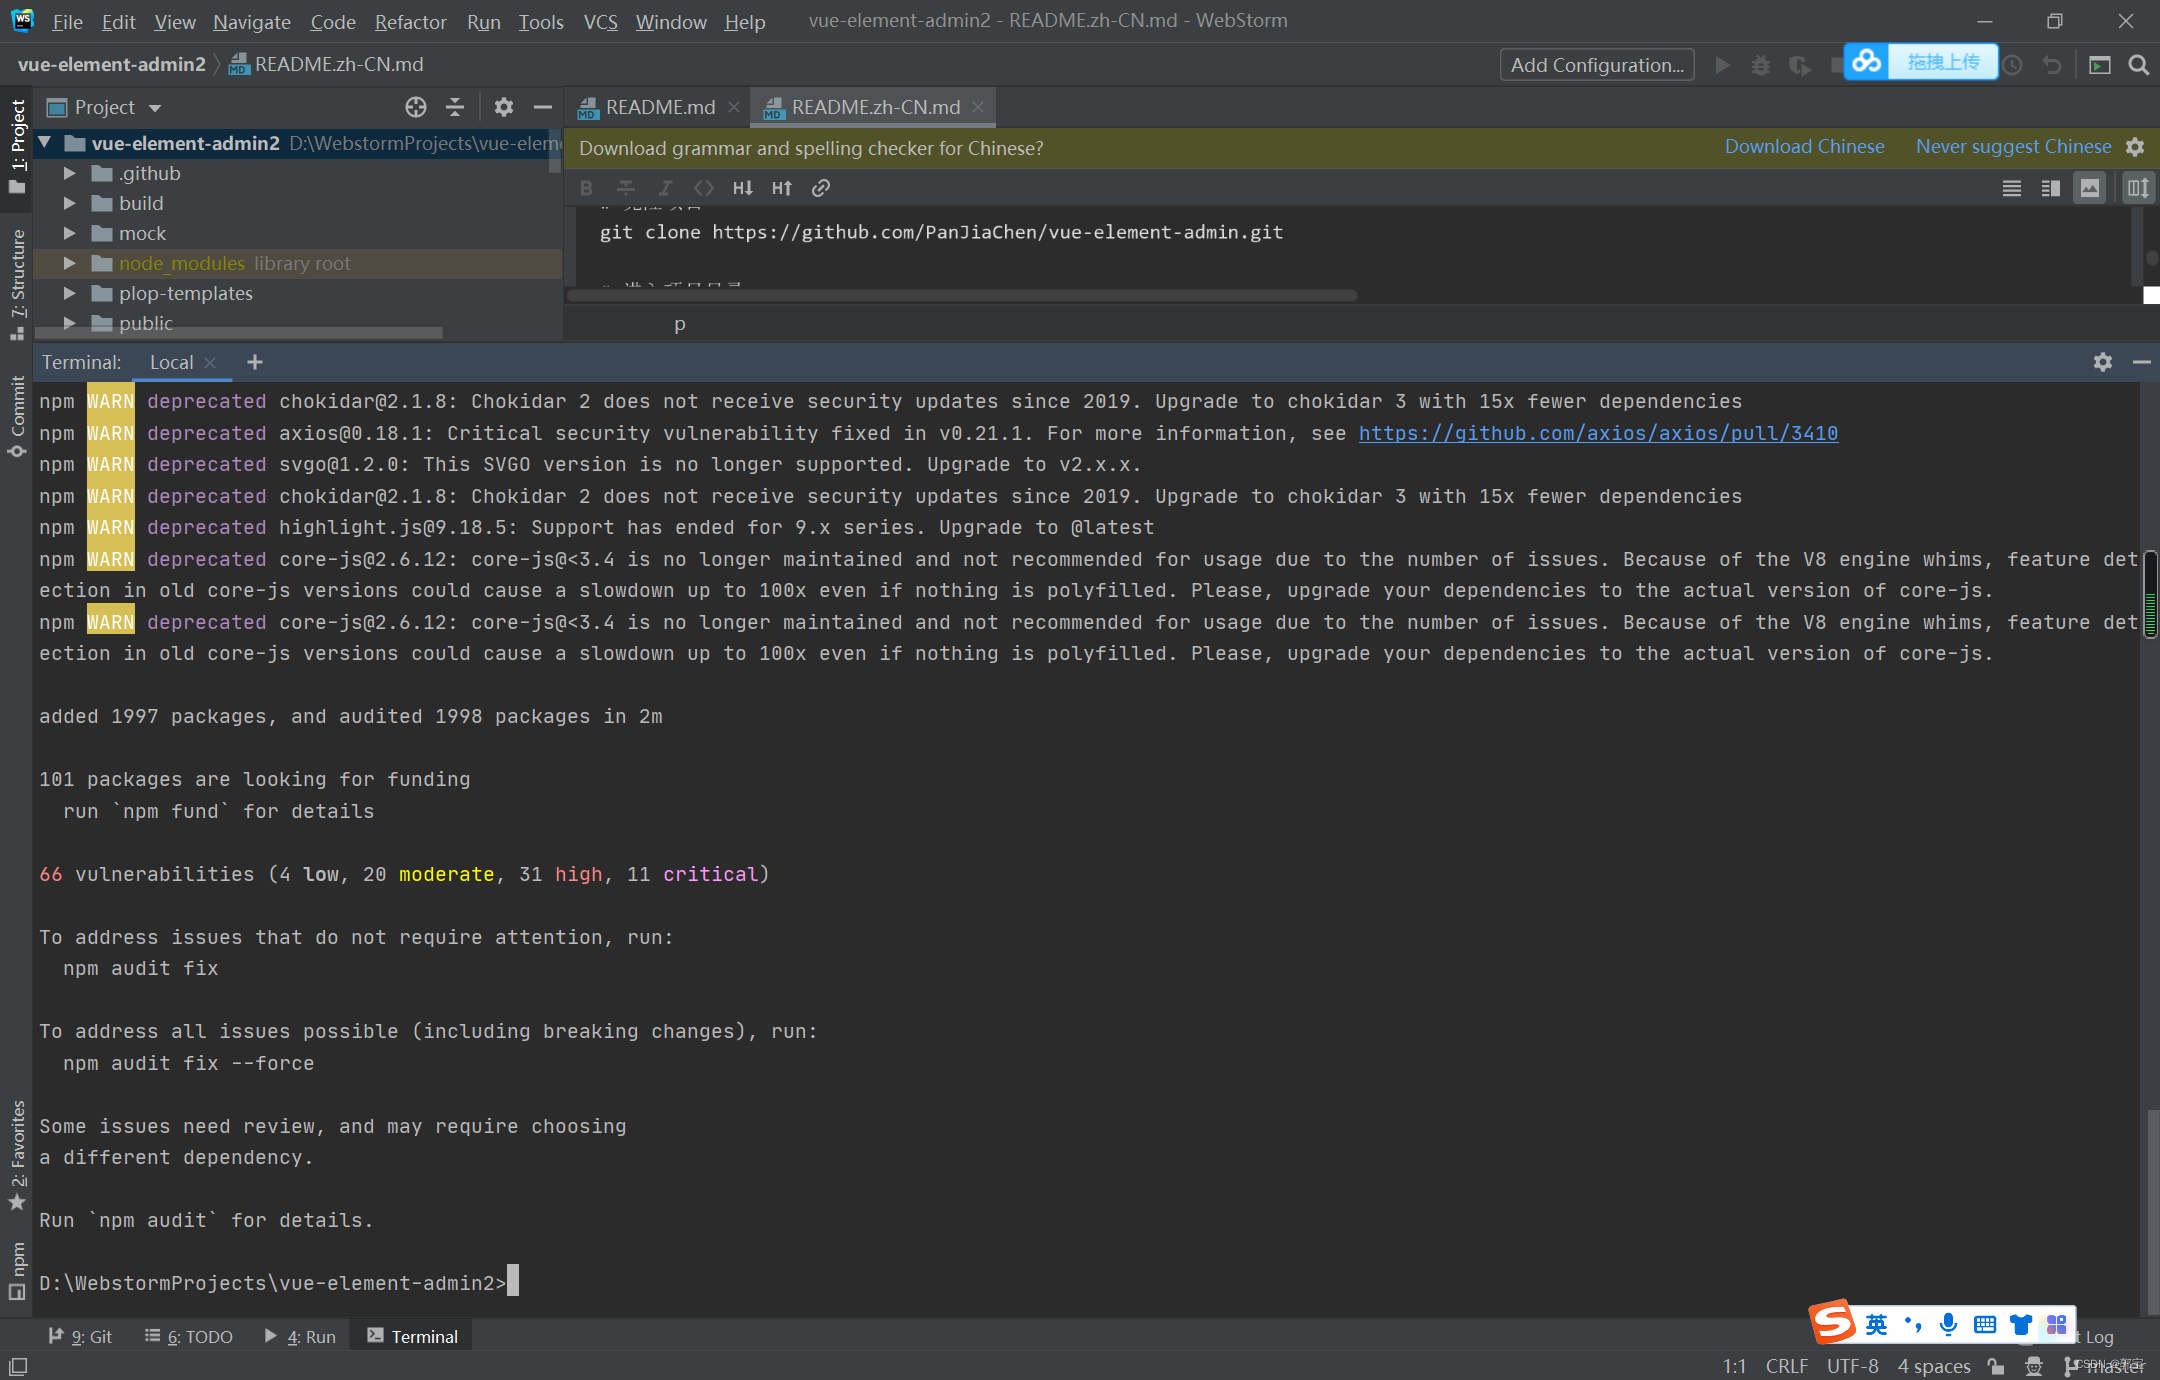
Task: Select opened file with the crosshair locate icon
Action: (415, 107)
